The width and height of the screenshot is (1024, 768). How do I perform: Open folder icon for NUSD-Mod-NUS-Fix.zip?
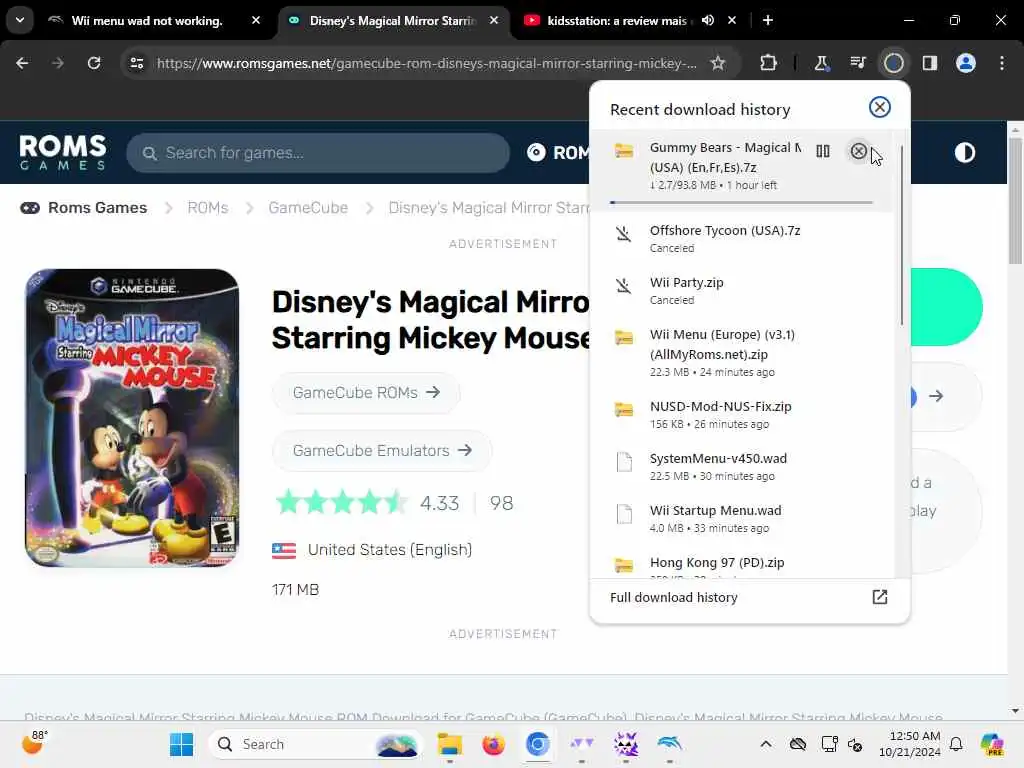624,409
